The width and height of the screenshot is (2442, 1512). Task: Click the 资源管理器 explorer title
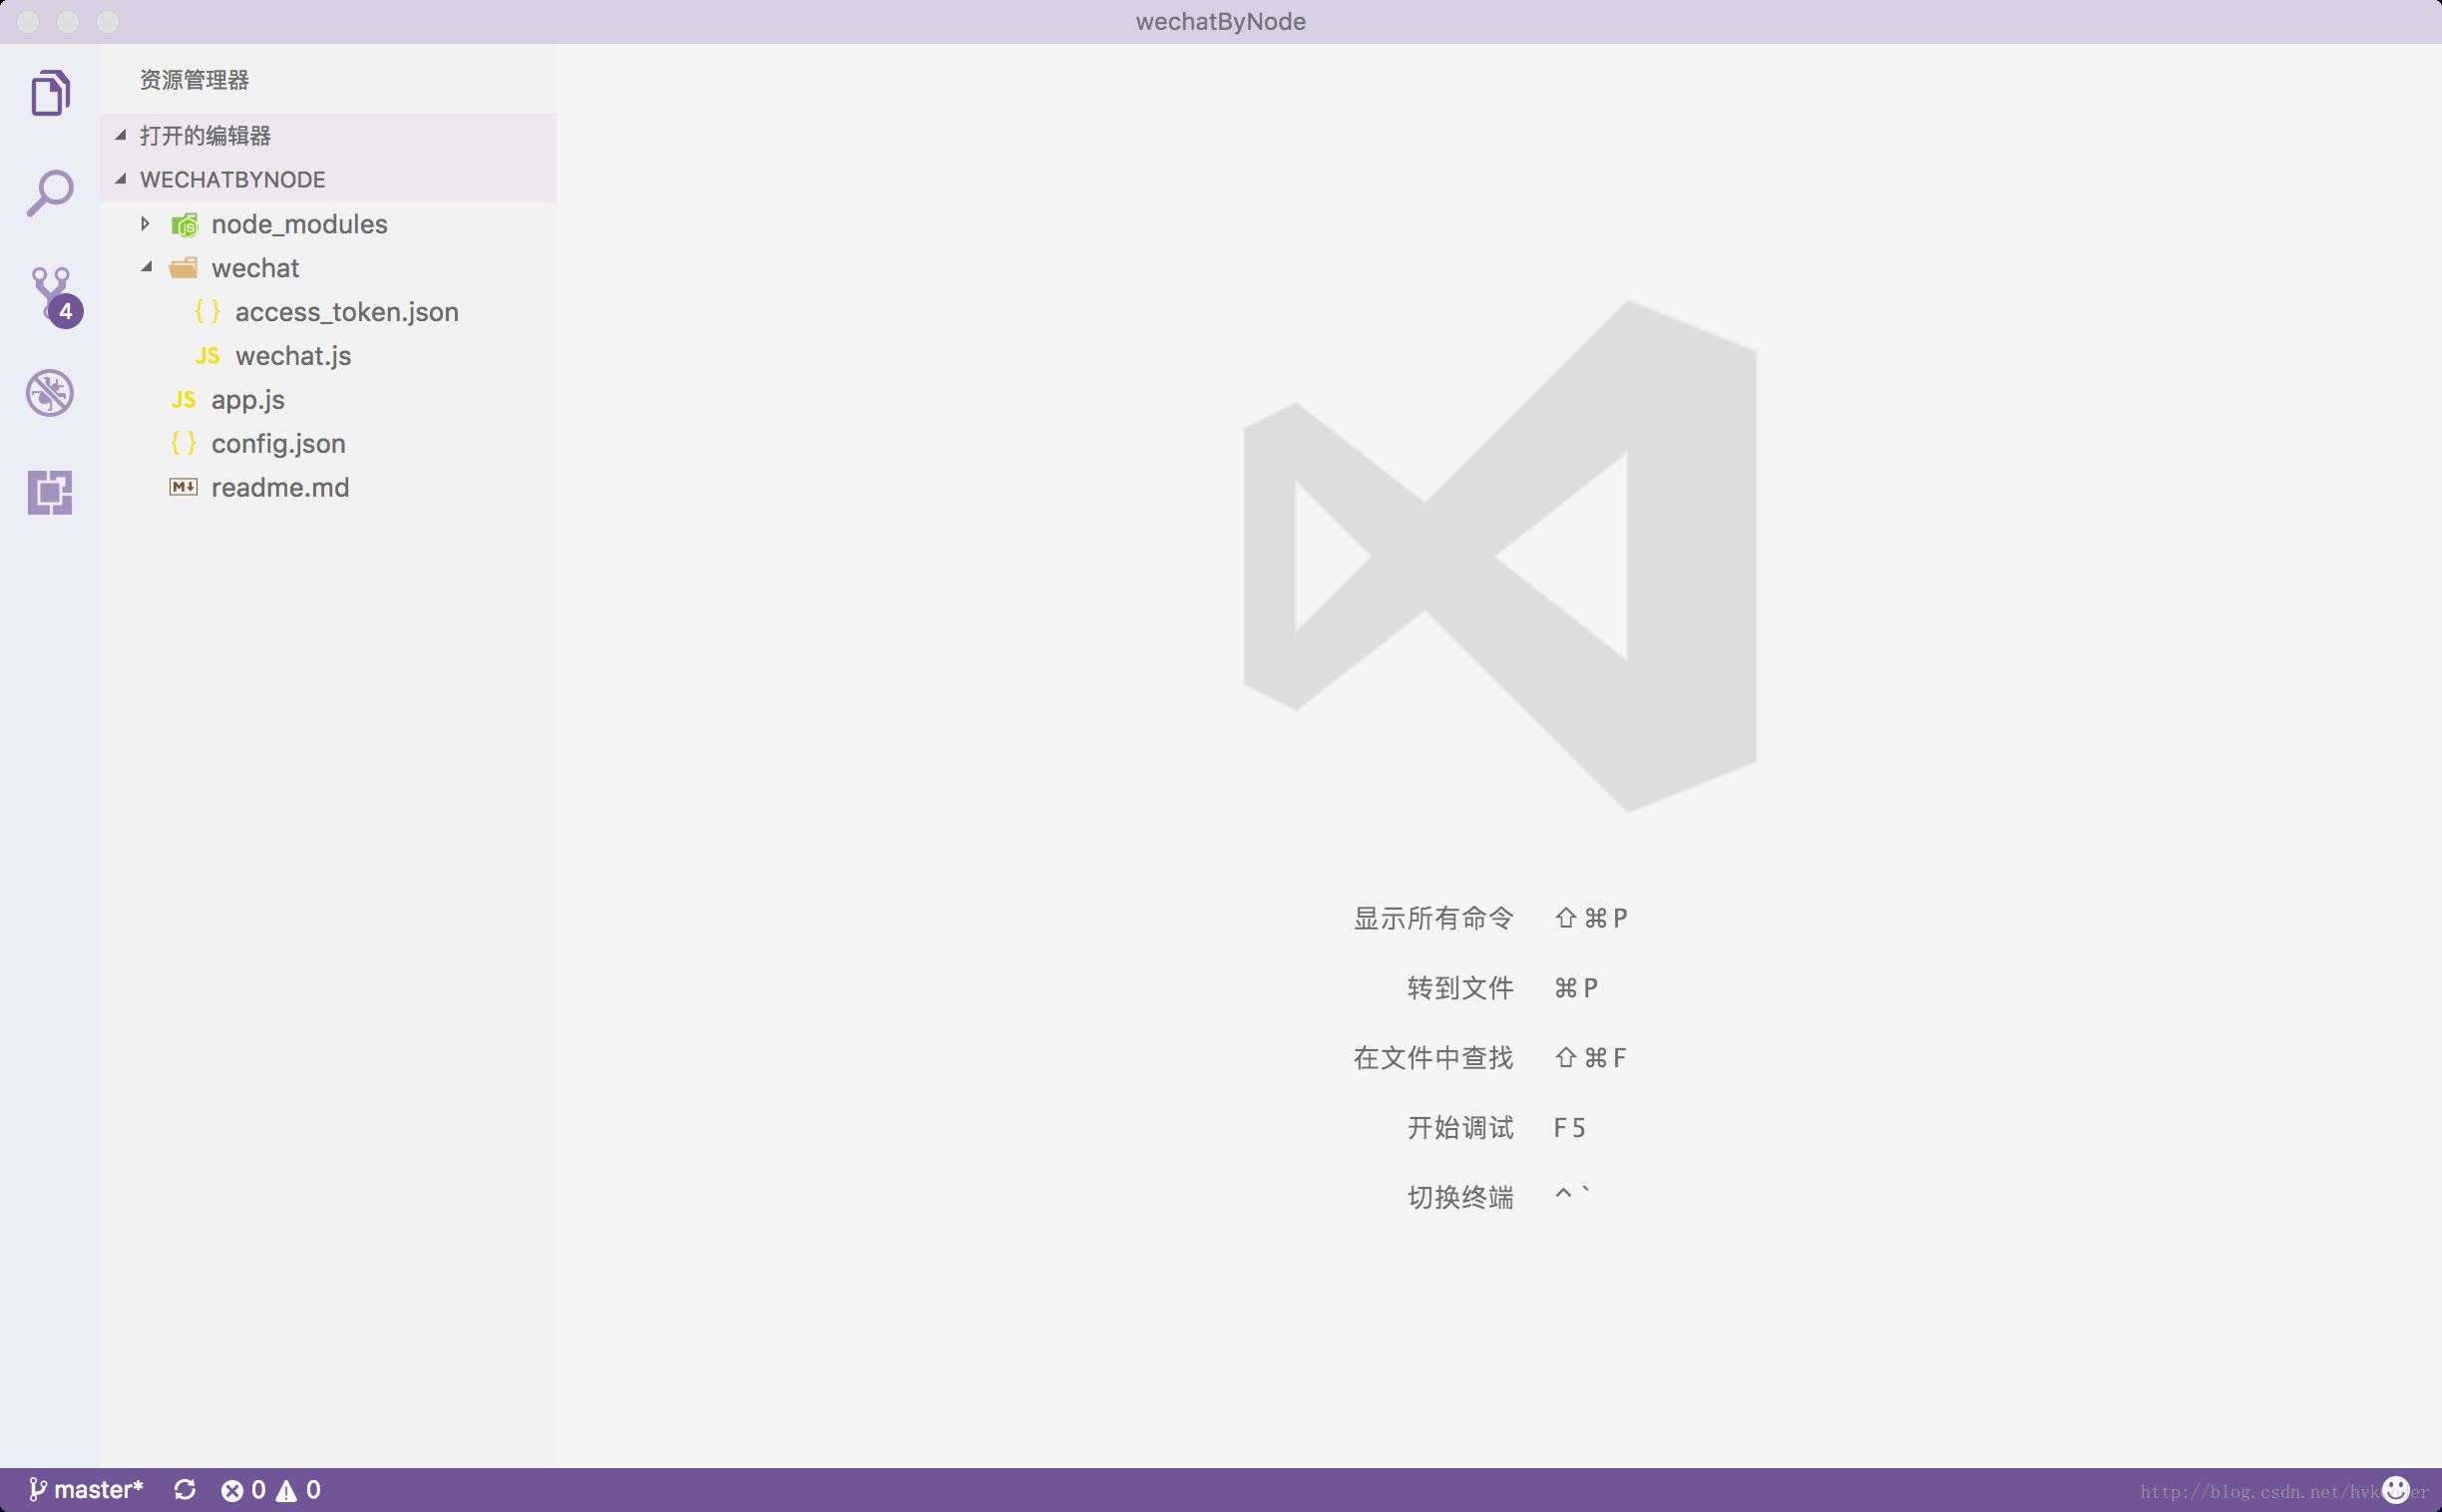(x=194, y=80)
